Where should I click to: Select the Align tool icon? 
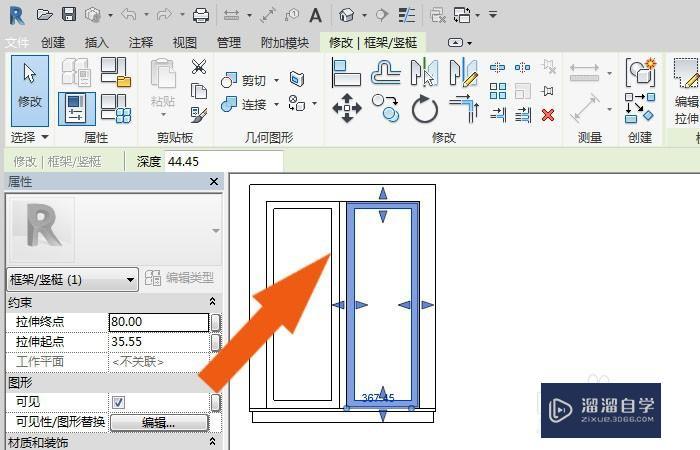coord(346,72)
